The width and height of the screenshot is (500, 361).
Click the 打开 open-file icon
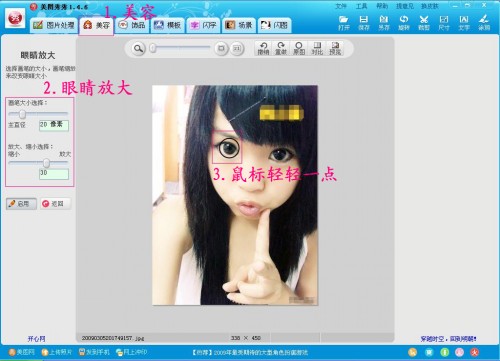(x=343, y=23)
